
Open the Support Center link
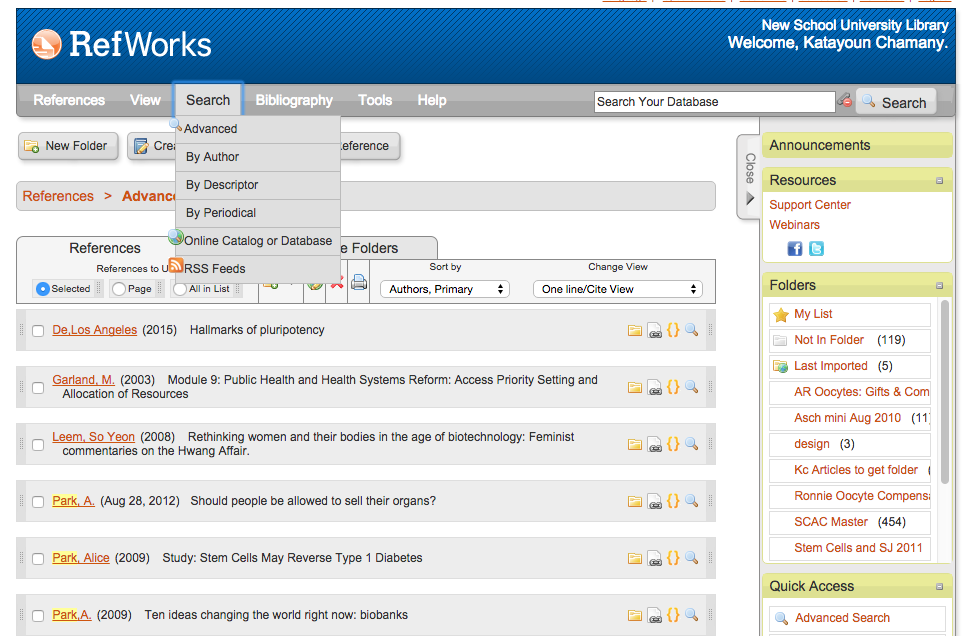click(x=810, y=205)
